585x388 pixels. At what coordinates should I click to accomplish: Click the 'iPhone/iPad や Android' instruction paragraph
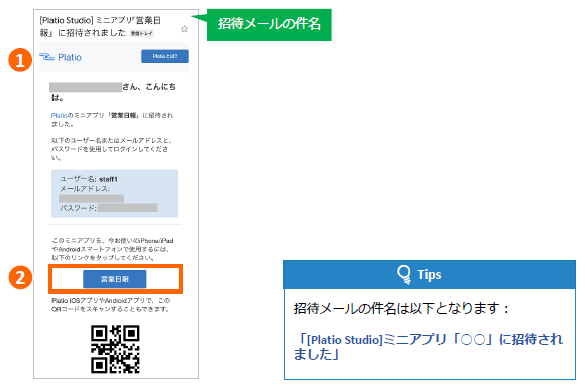(x=112, y=249)
